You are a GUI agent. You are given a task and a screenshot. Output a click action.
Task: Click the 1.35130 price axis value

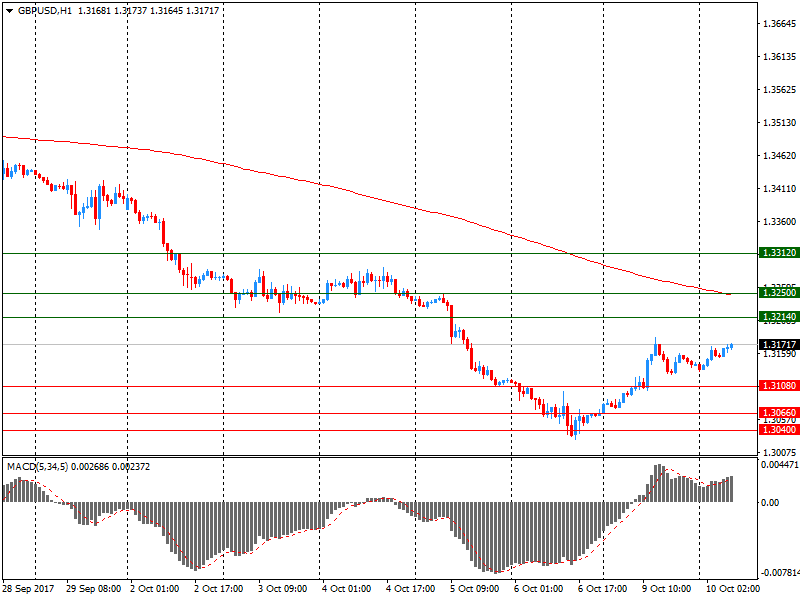779,123
